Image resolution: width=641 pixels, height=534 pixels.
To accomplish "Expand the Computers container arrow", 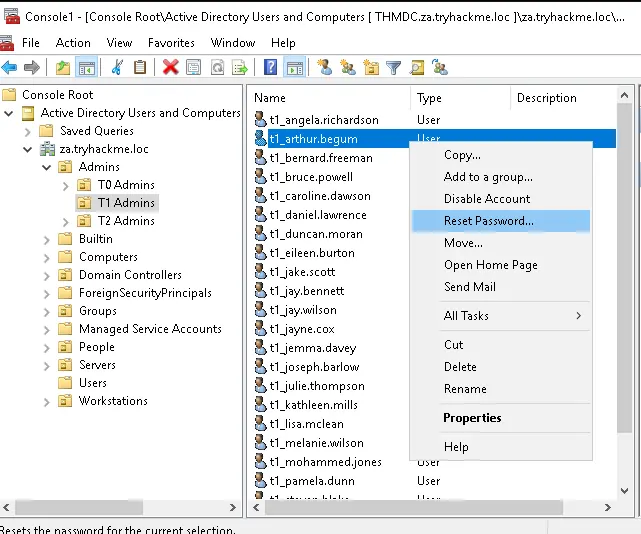I will [x=47, y=258].
